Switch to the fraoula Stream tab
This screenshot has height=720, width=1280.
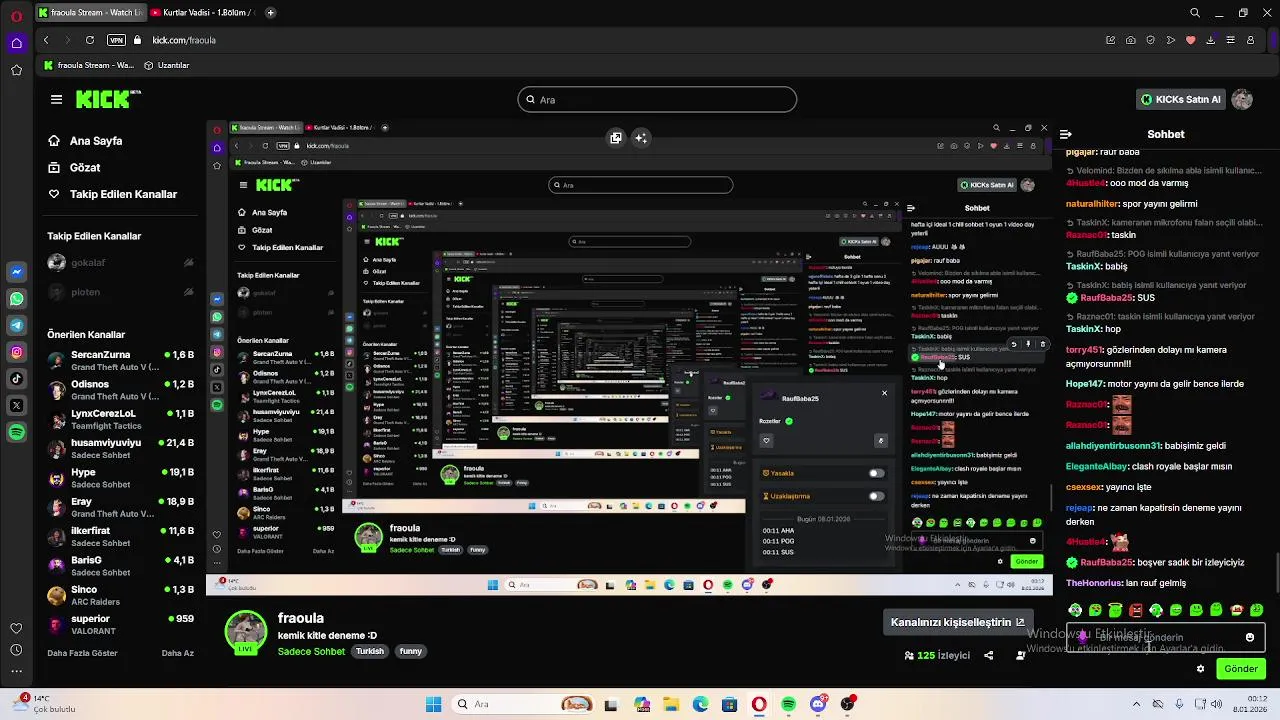[x=91, y=13]
